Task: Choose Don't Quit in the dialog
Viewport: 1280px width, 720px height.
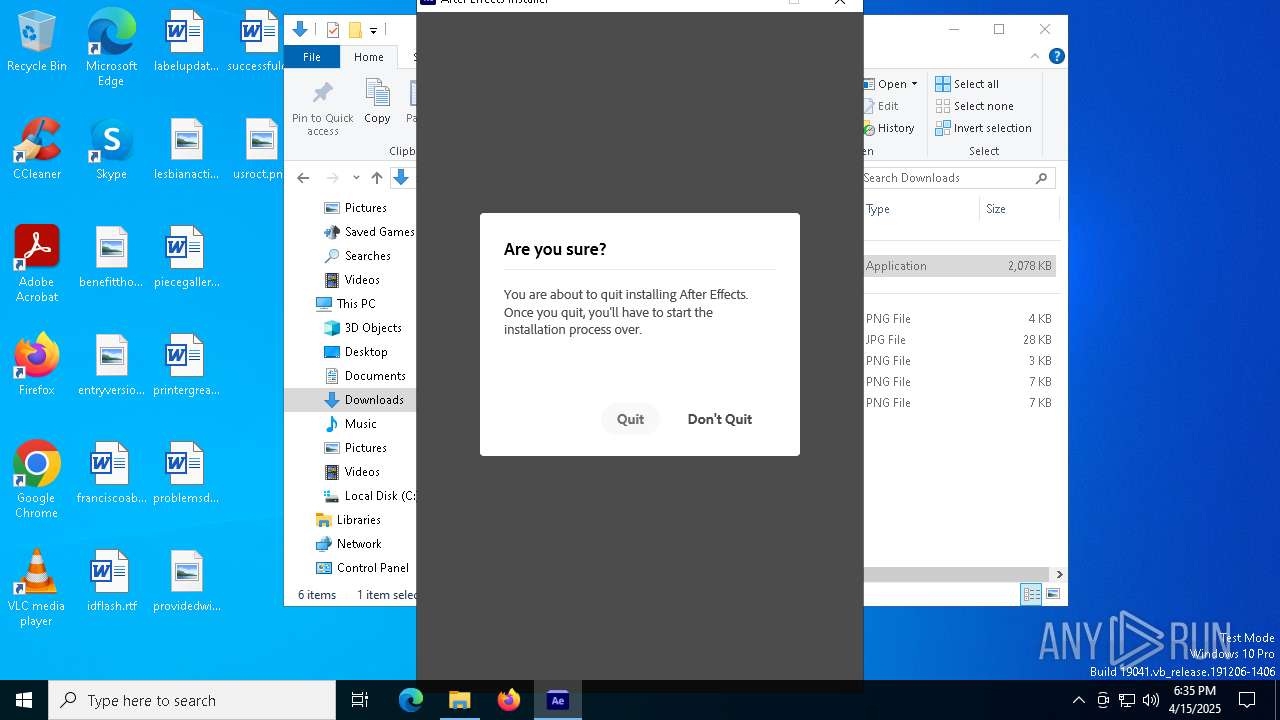Action: [x=719, y=419]
